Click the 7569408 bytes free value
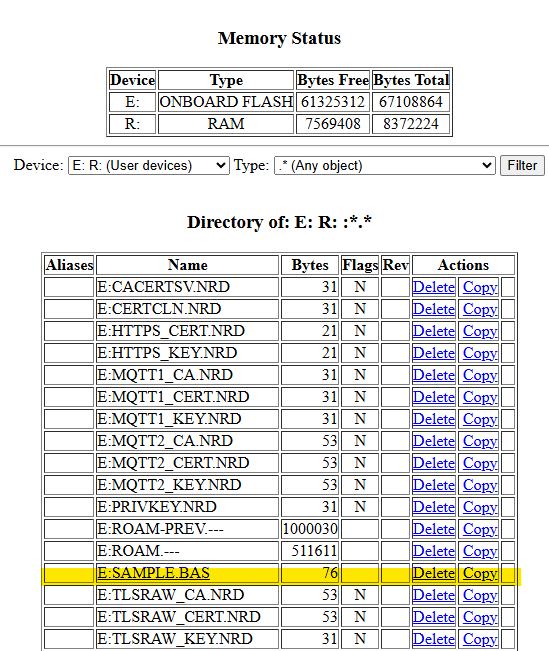The image size is (549, 651). 333,124
